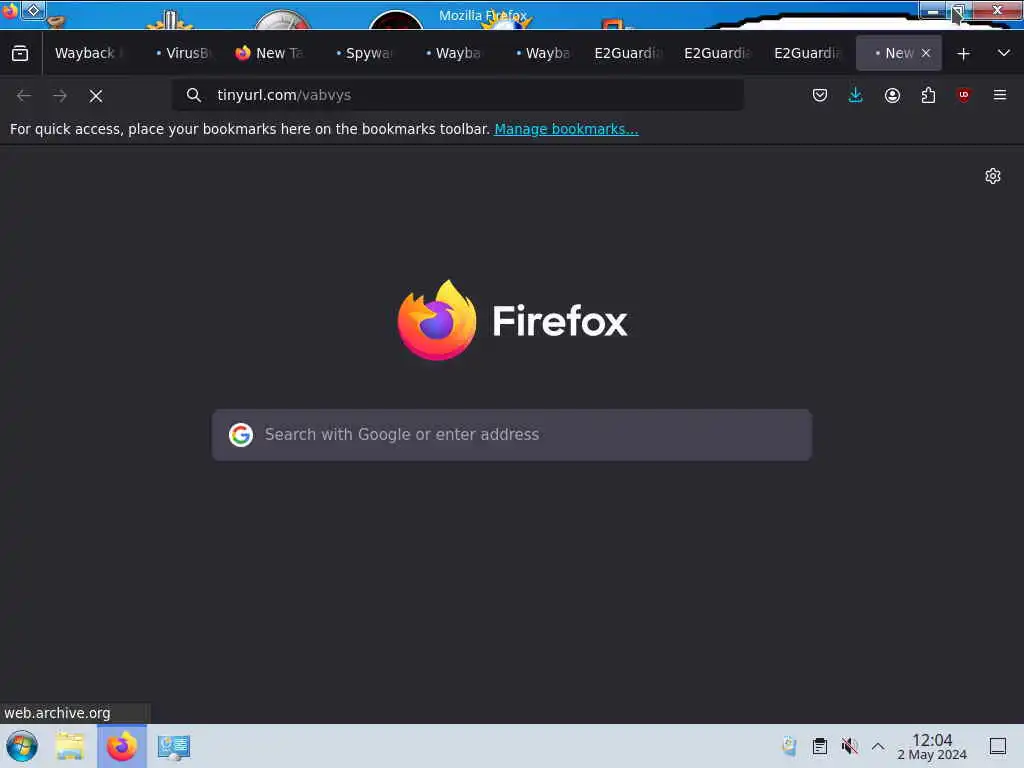This screenshot has height=768, width=1024.
Task: Stop loading the page
Action: 96,96
